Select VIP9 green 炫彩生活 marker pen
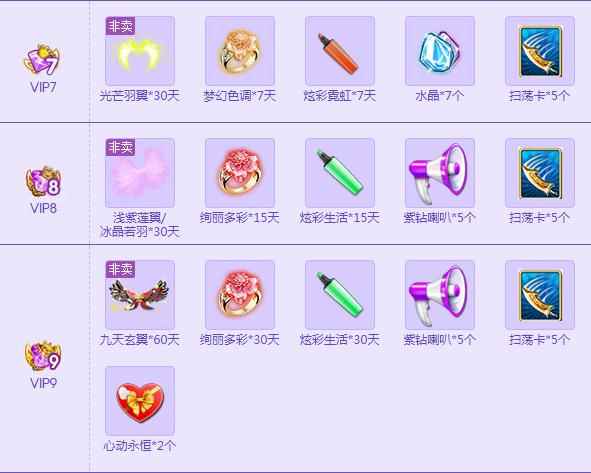Viewport: 591px width, 473px height. click(x=340, y=295)
